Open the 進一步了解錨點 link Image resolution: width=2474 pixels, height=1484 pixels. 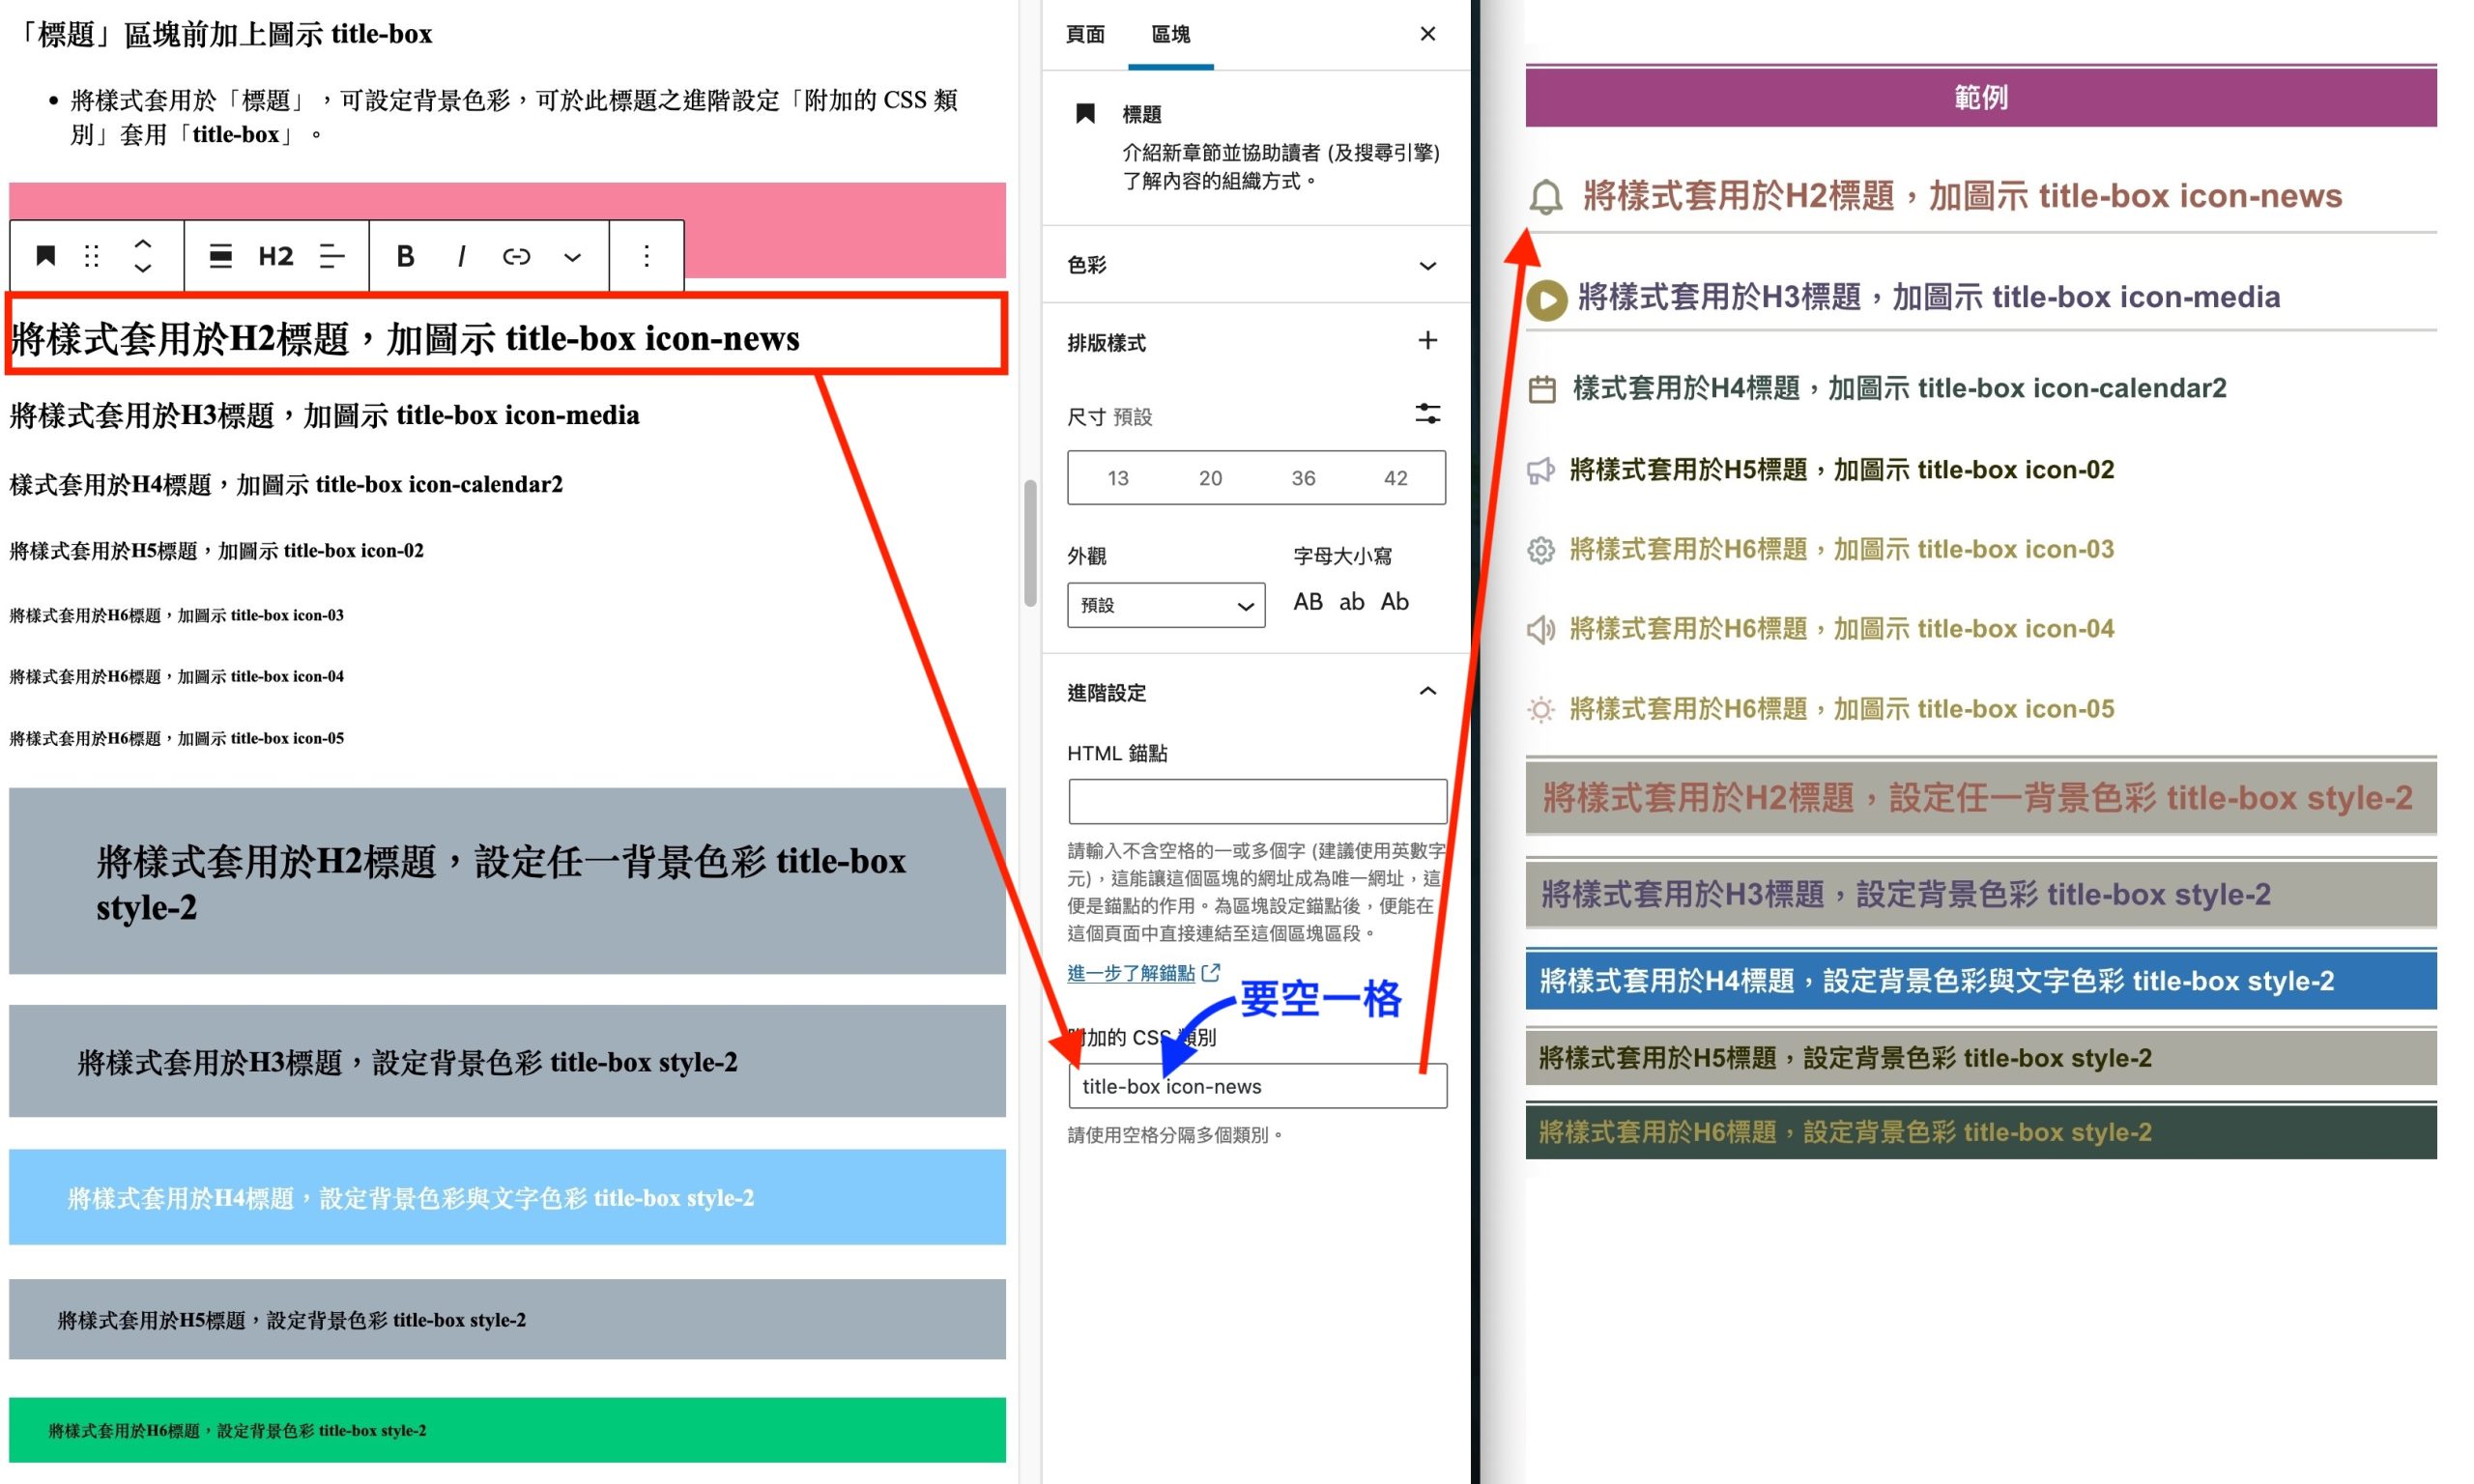[x=1143, y=973]
